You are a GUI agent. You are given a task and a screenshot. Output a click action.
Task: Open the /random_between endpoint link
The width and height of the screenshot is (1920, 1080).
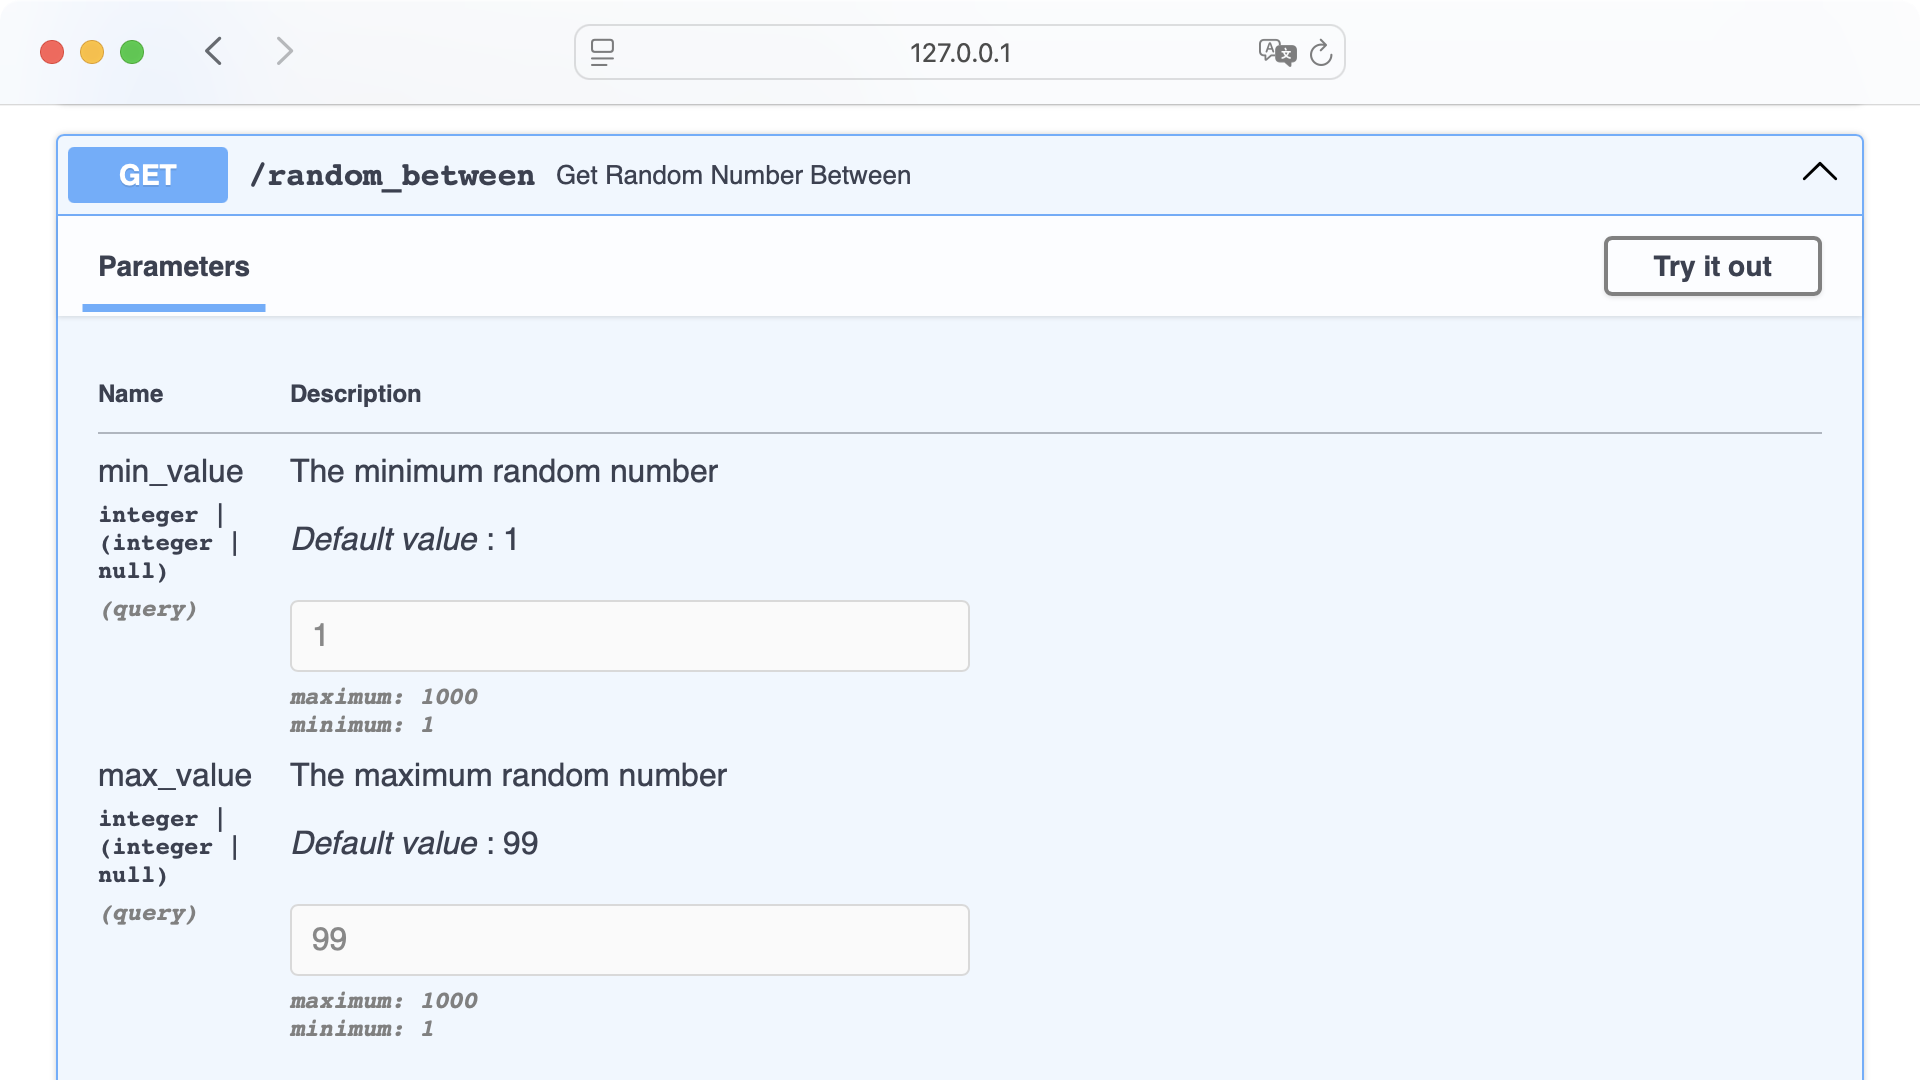click(x=393, y=174)
